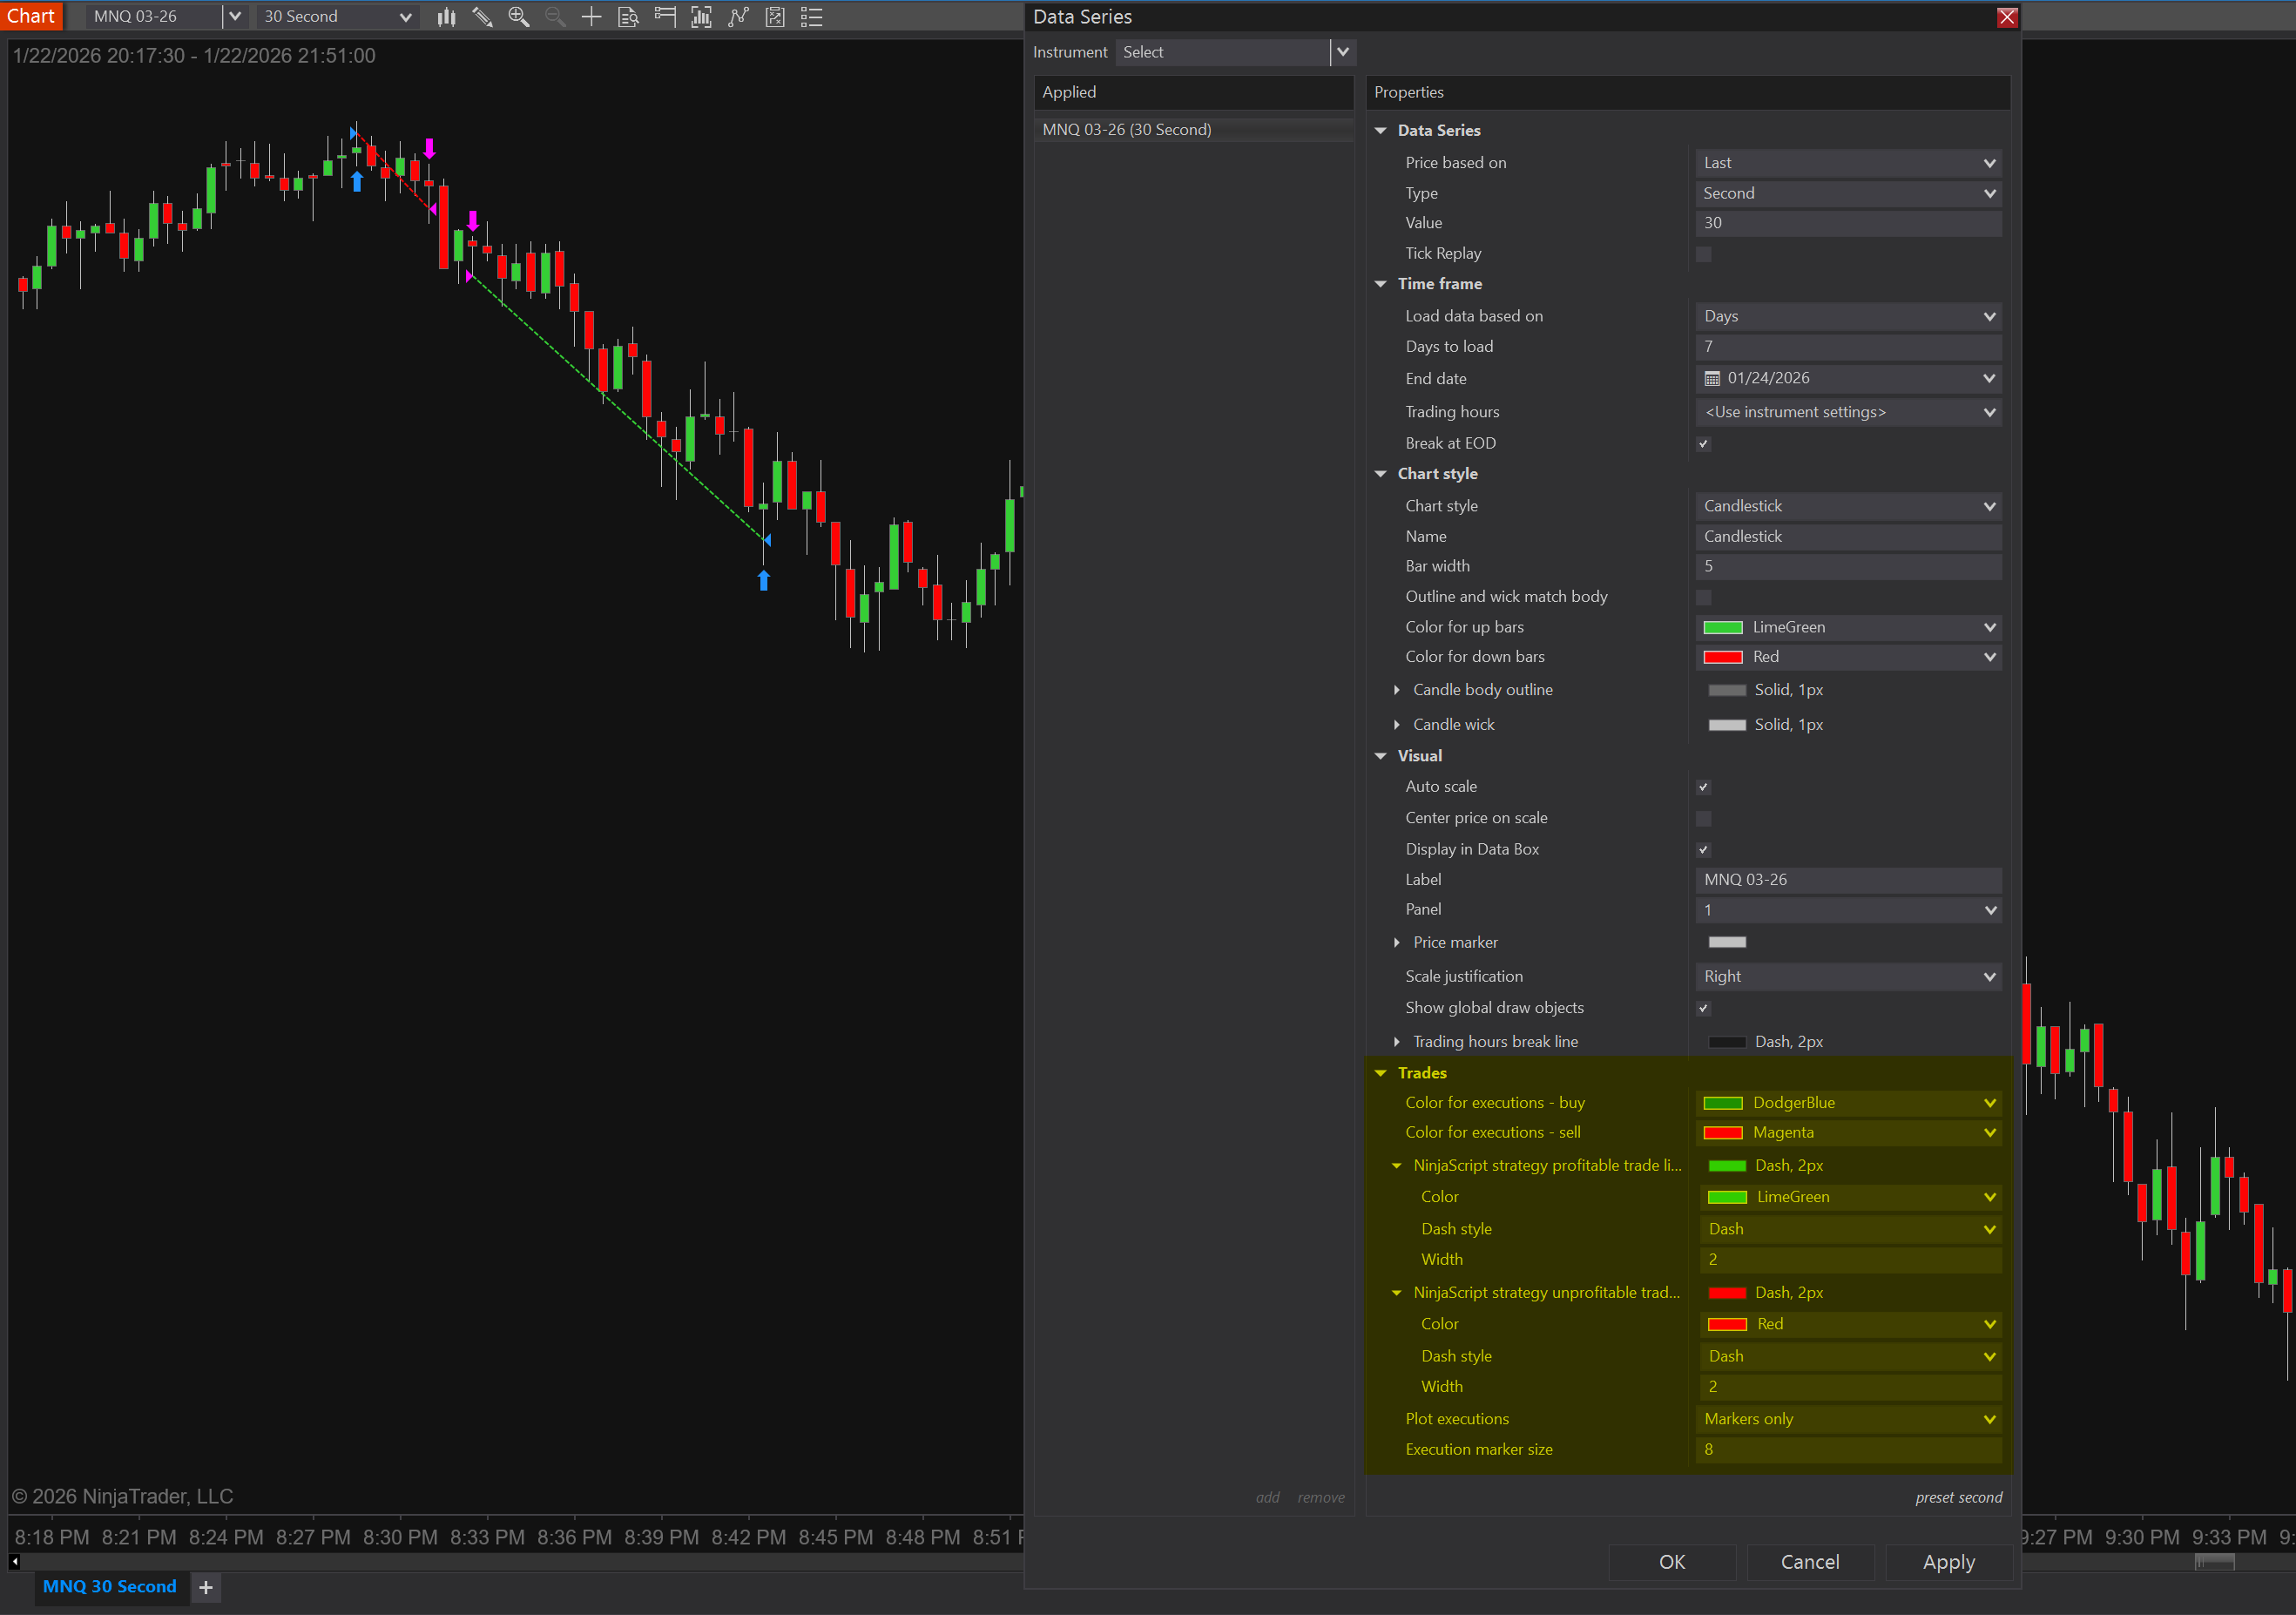Click the Zoom In magnifier icon

(518, 17)
